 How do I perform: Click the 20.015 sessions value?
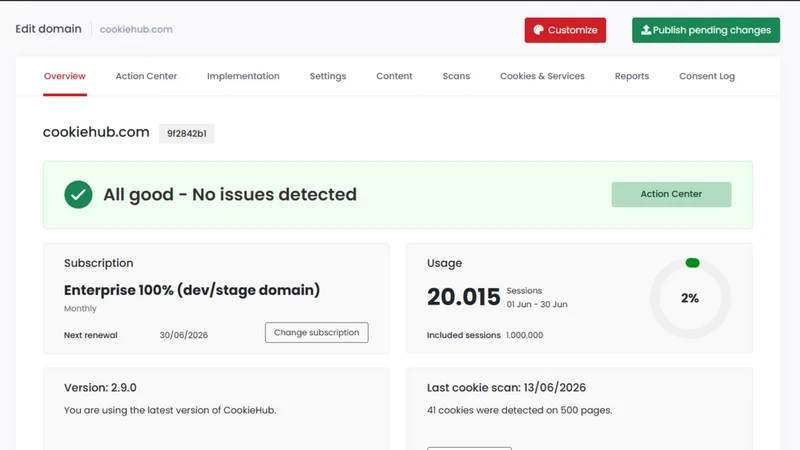[x=463, y=297]
